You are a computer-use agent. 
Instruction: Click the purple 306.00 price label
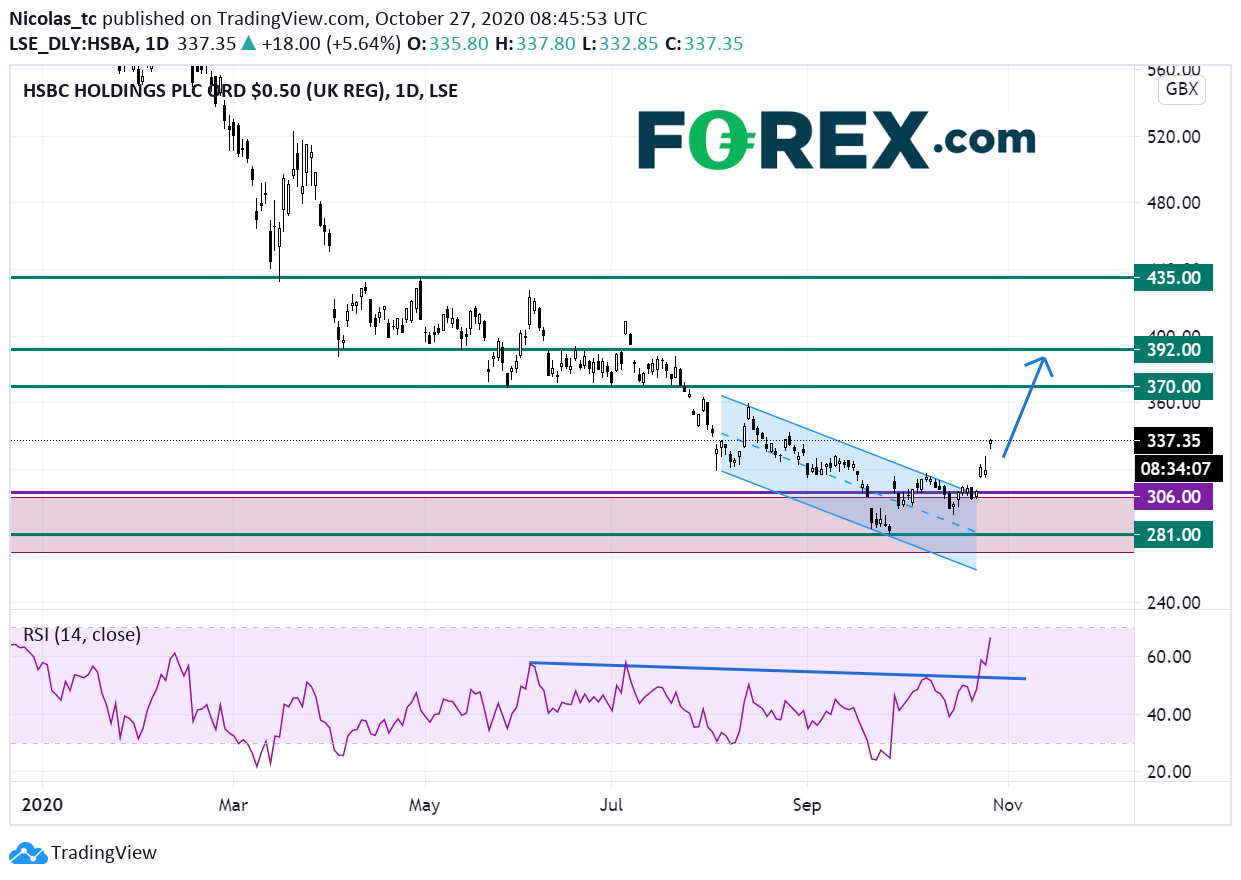[1174, 497]
